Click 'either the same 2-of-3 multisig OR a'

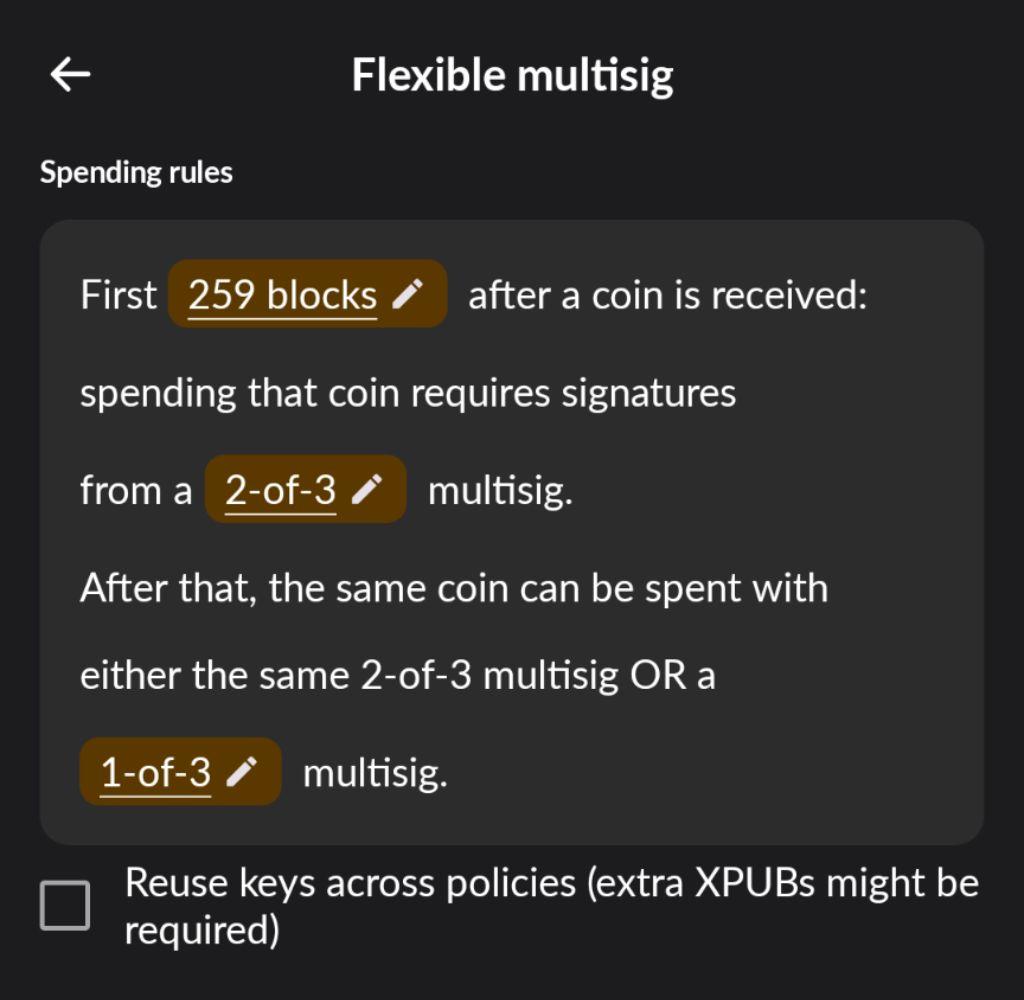point(397,676)
